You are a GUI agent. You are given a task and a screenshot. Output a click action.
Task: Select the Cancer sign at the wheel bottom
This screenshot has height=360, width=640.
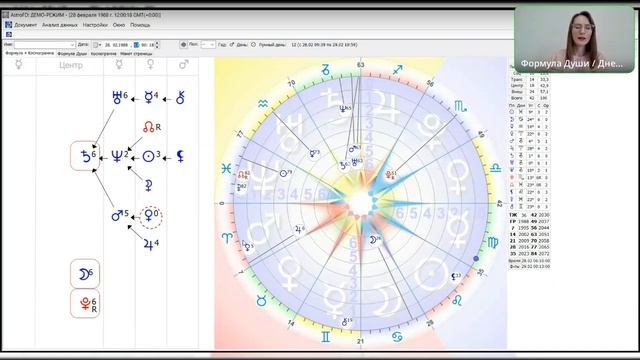(397, 337)
